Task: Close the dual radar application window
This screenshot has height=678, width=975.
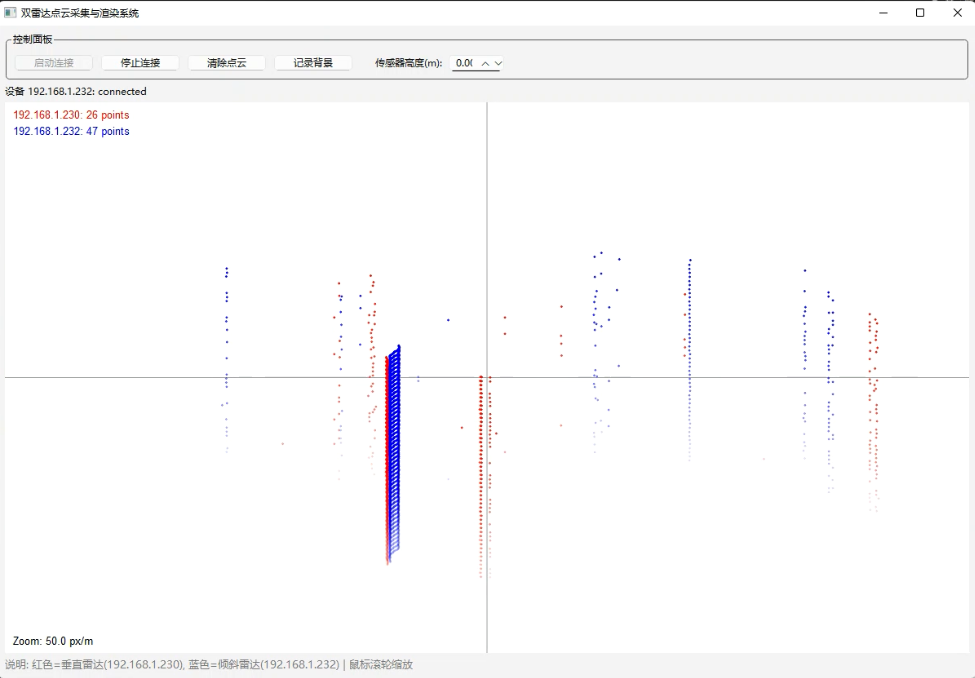Action: coord(956,13)
